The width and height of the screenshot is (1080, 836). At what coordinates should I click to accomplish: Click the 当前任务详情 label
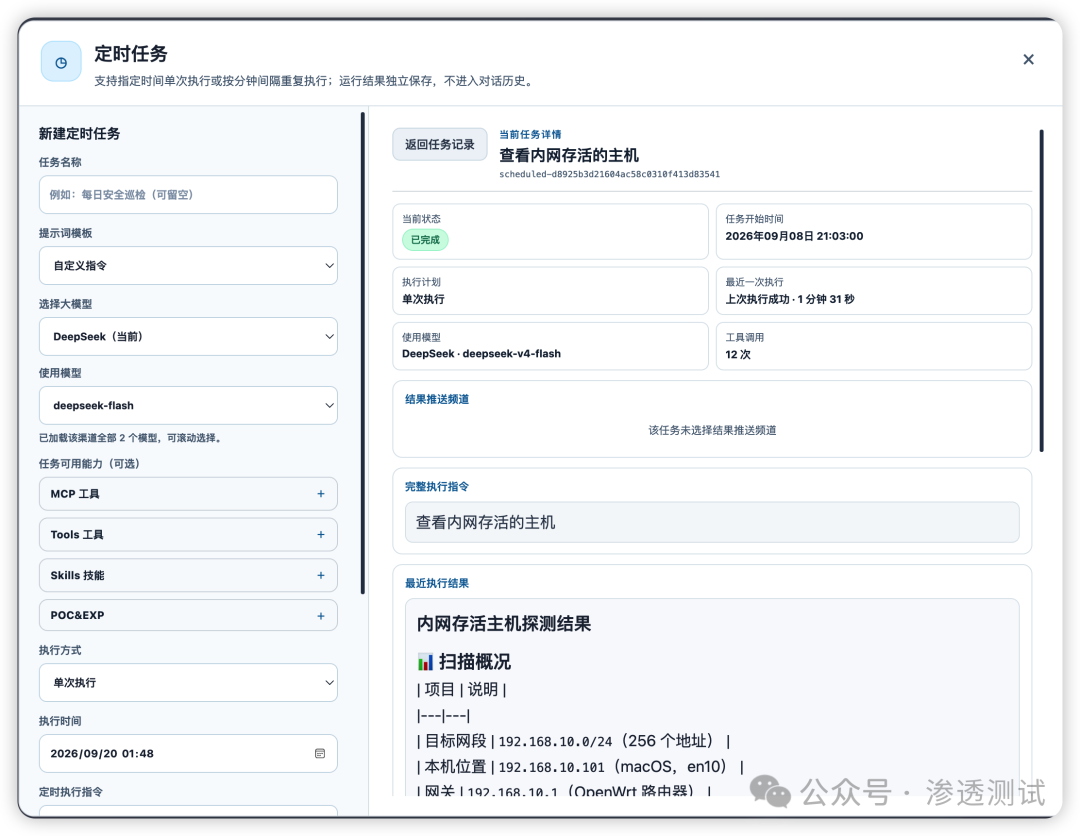click(x=530, y=134)
